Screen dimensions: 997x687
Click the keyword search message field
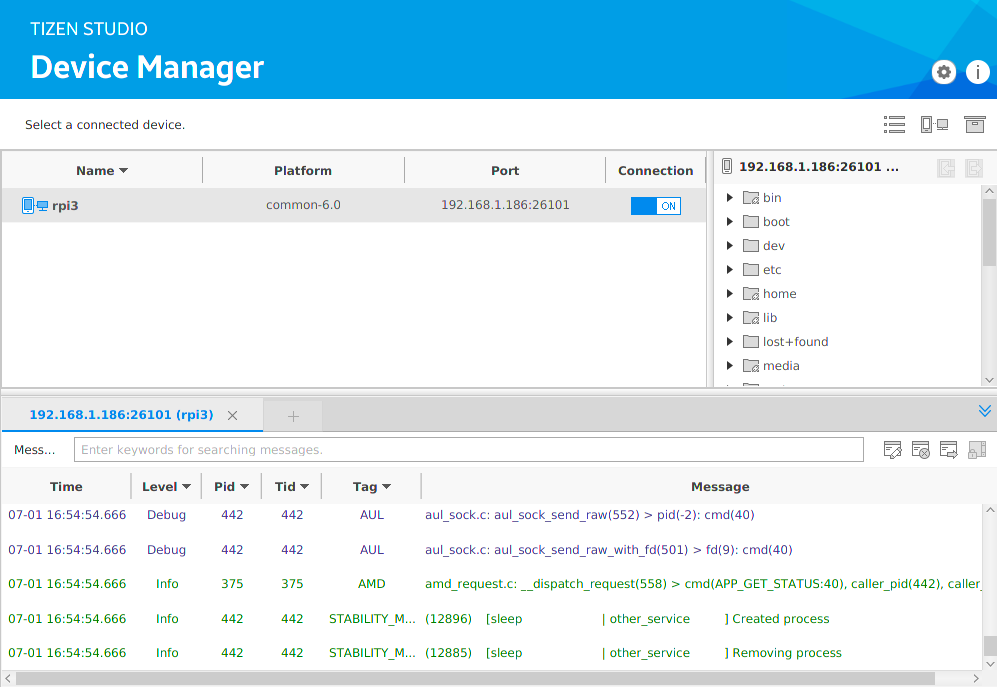tap(469, 450)
